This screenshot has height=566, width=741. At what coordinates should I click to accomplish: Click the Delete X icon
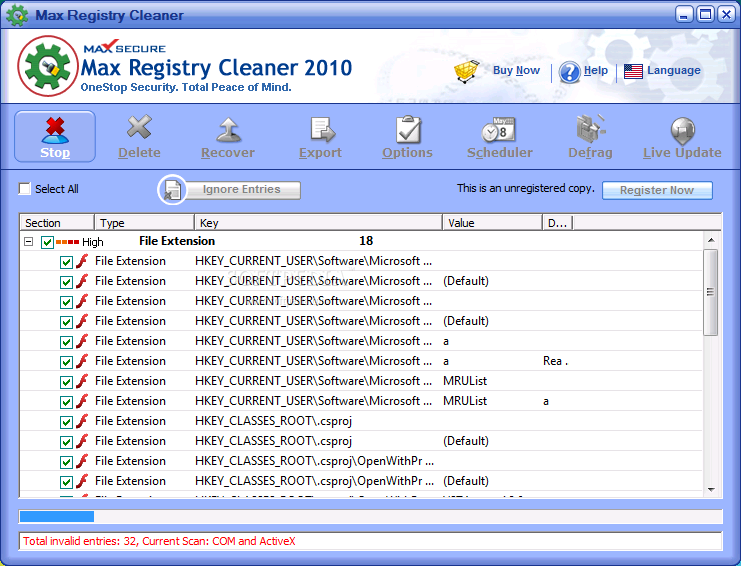[139, 127]
